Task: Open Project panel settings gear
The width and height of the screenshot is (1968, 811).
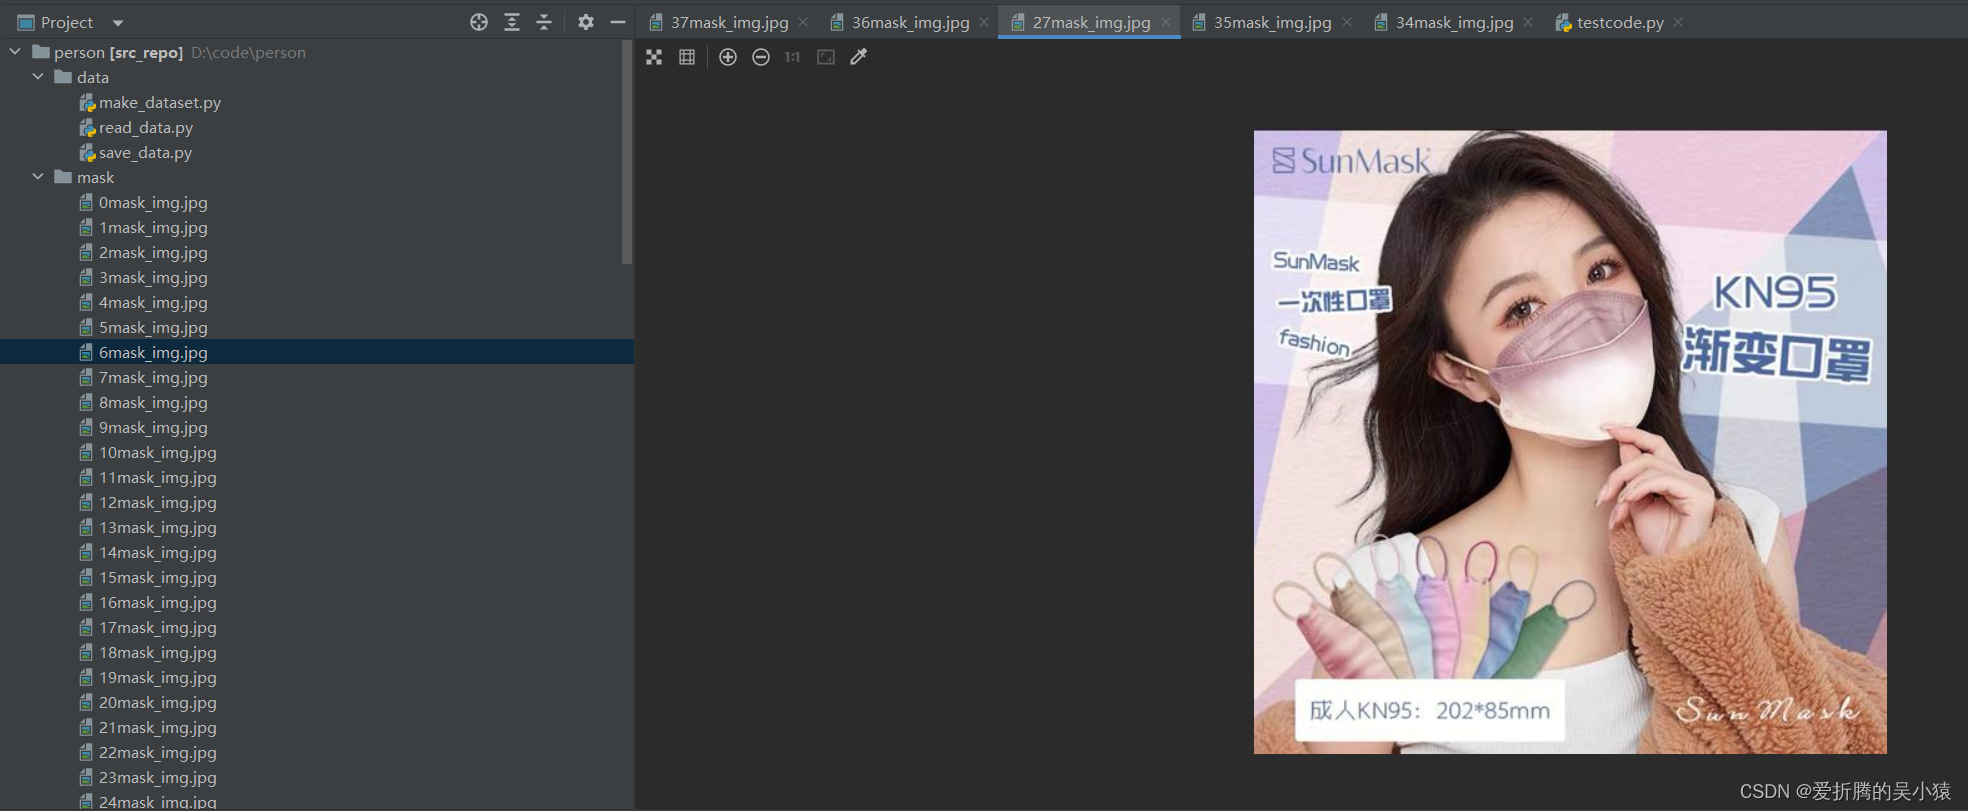Action: [x=586, y=22]
